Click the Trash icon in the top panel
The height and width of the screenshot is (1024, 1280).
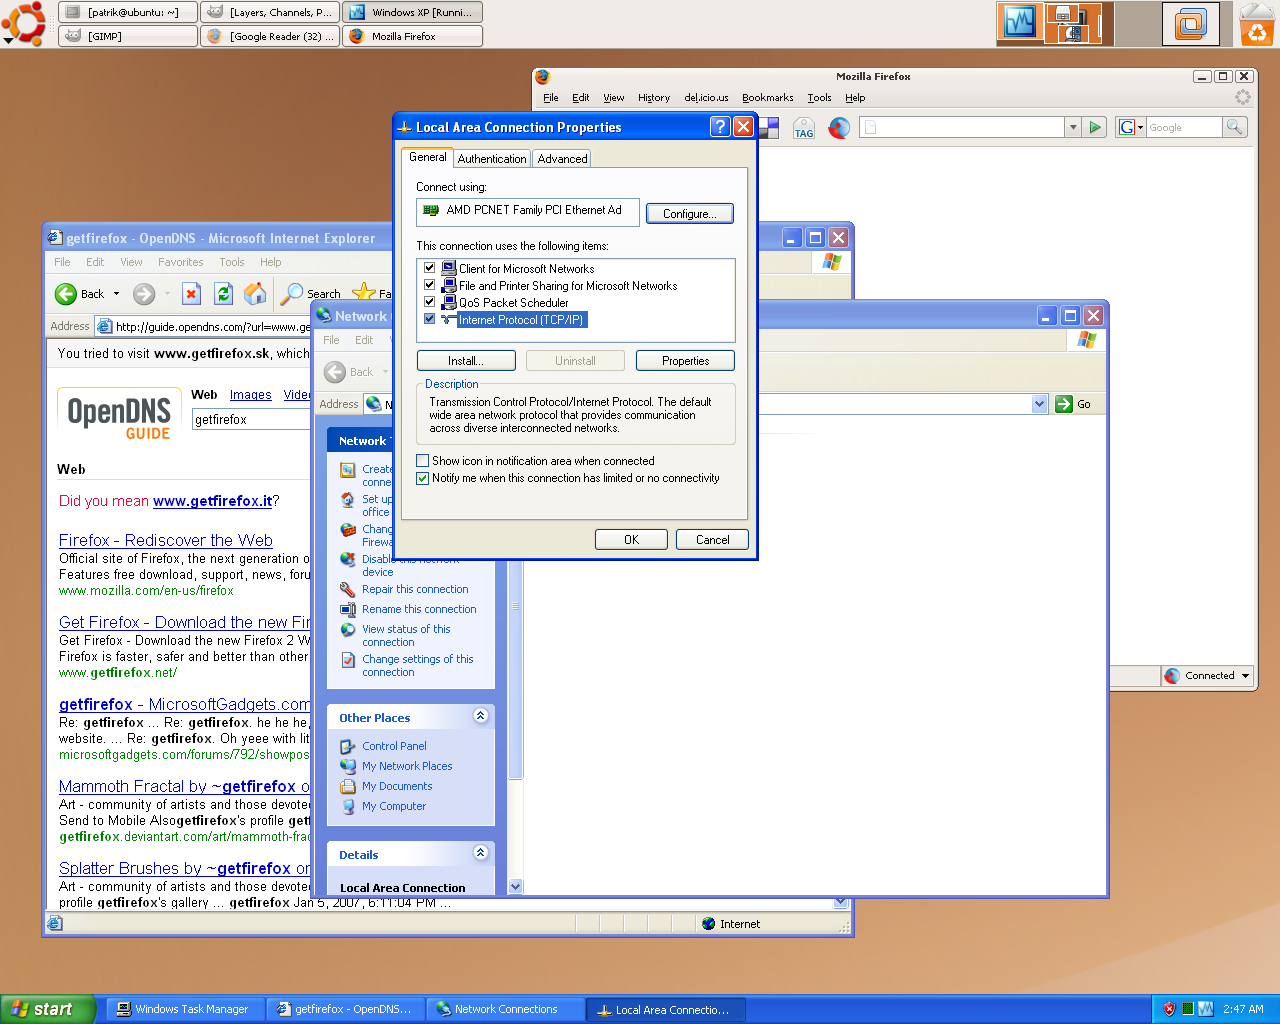point(1257,24)
